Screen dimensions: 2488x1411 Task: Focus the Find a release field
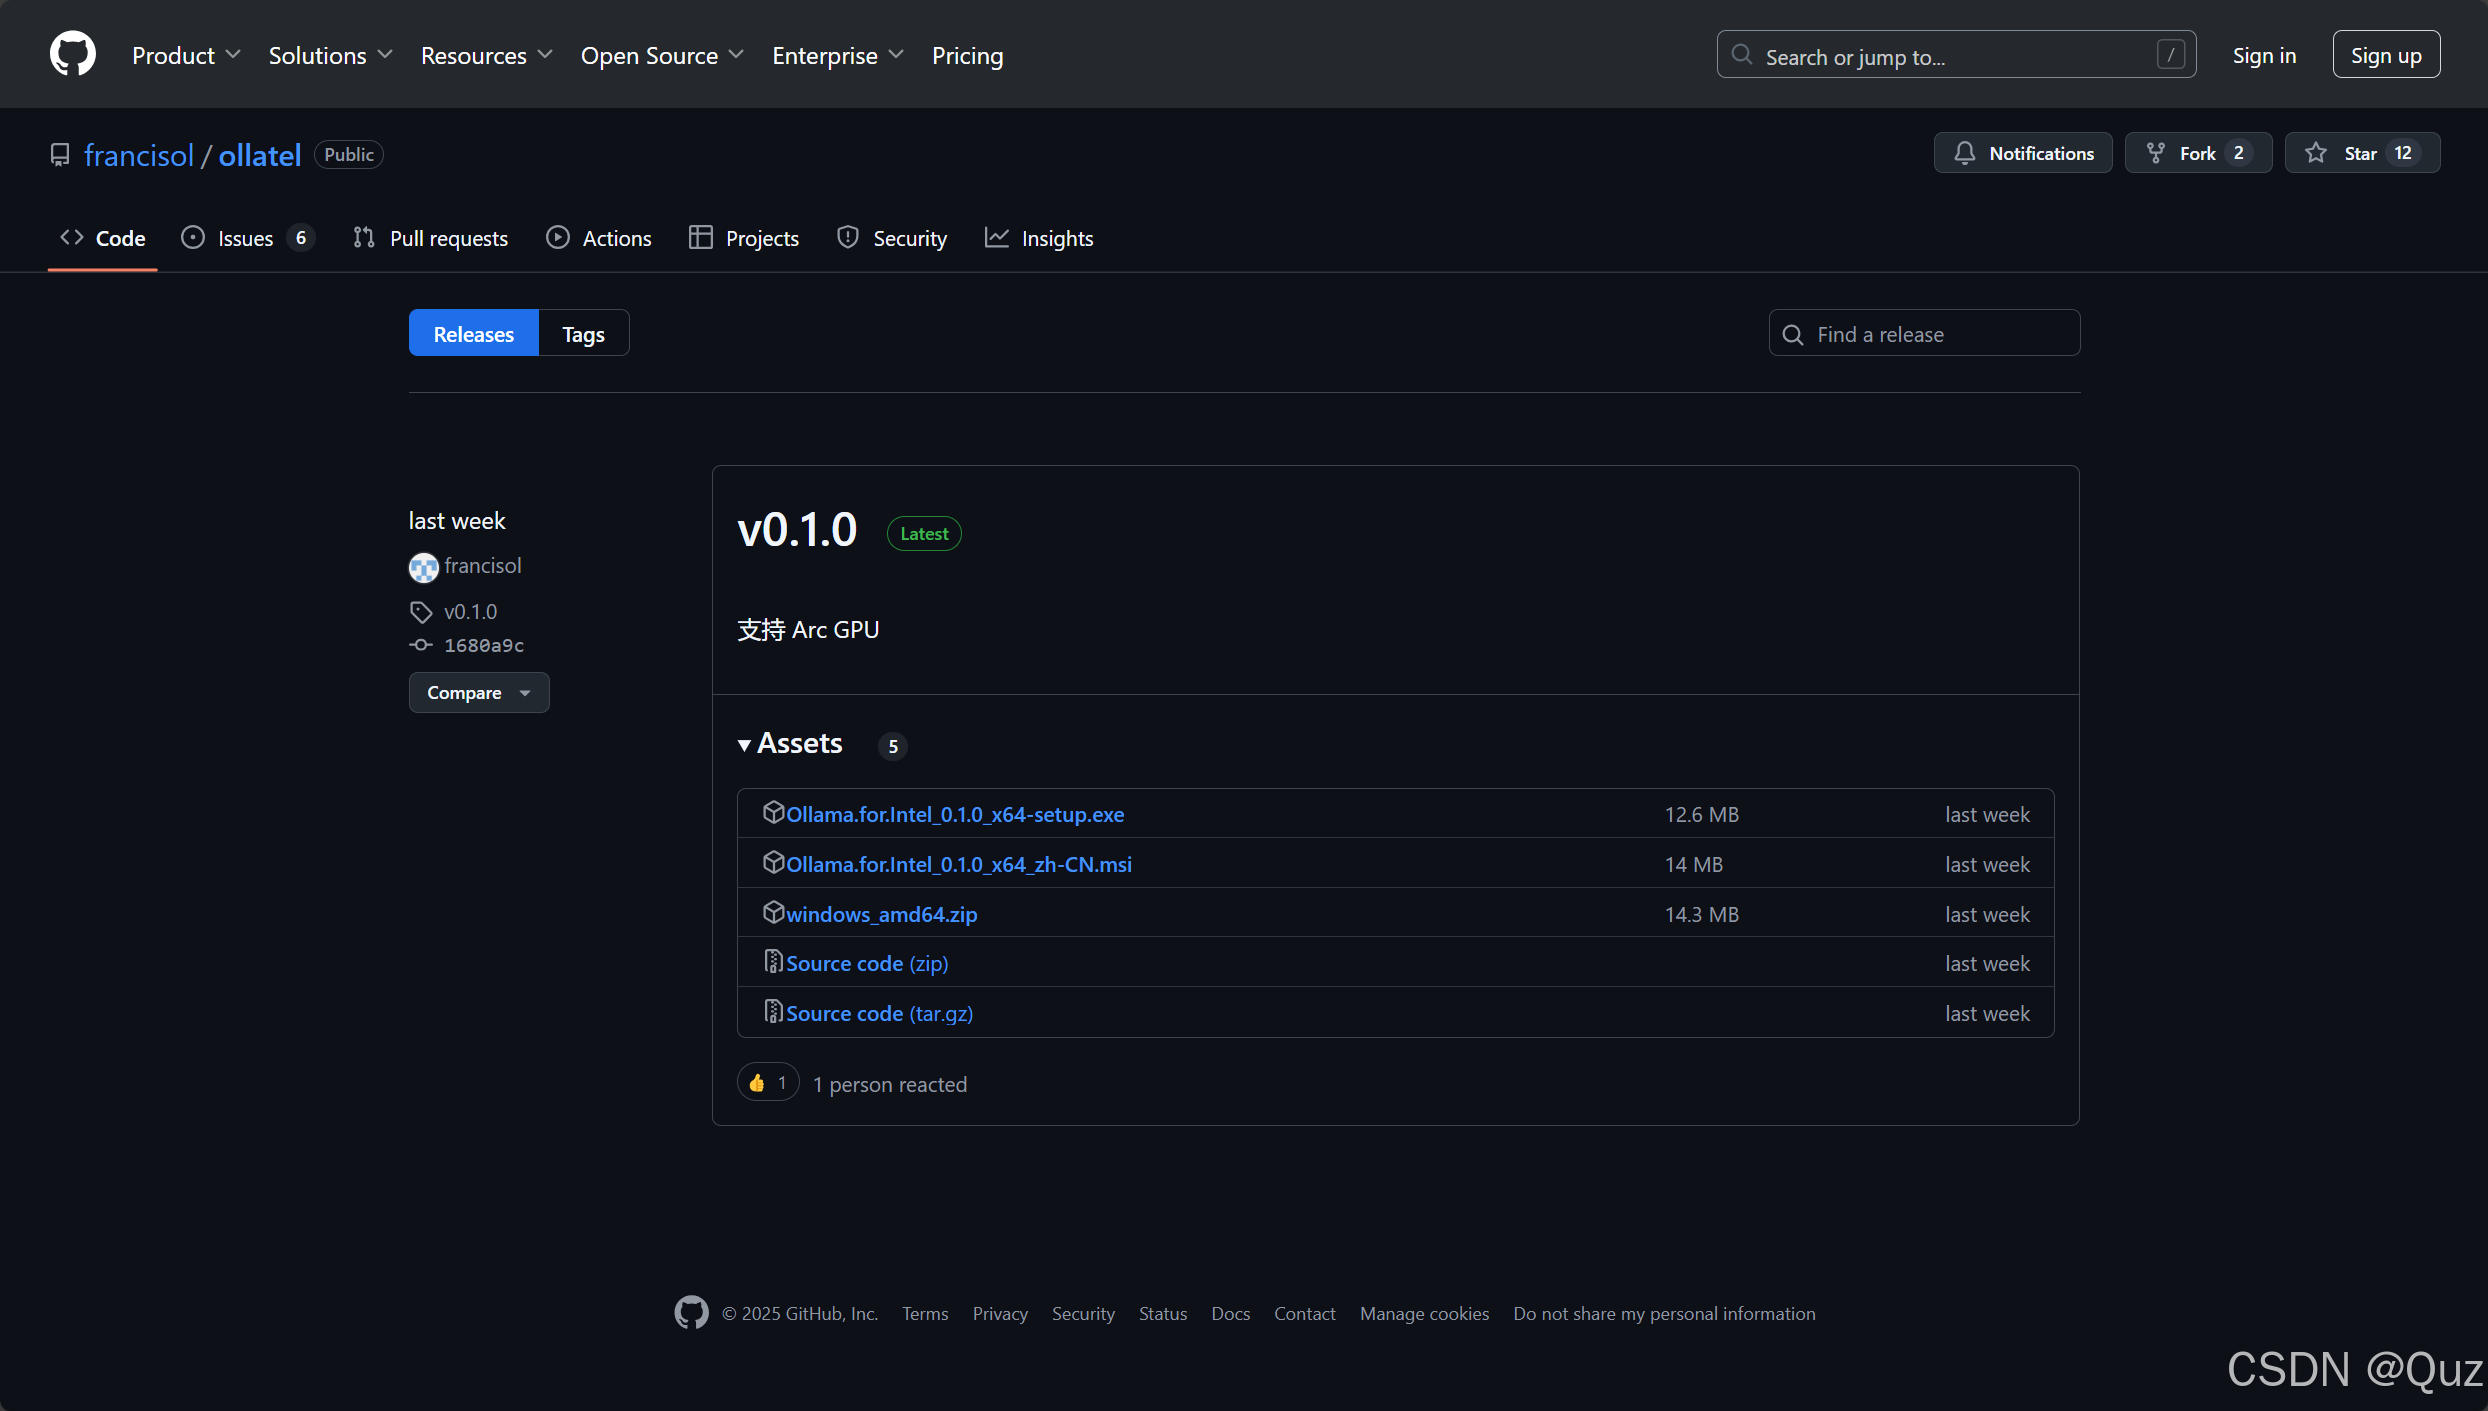point(1924,334)
